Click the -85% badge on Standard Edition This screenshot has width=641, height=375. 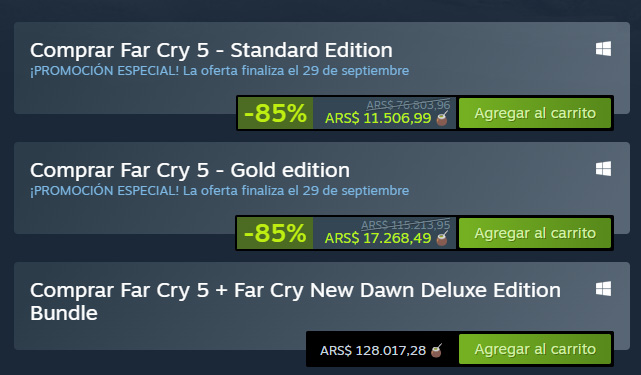[x=275, y=113]
